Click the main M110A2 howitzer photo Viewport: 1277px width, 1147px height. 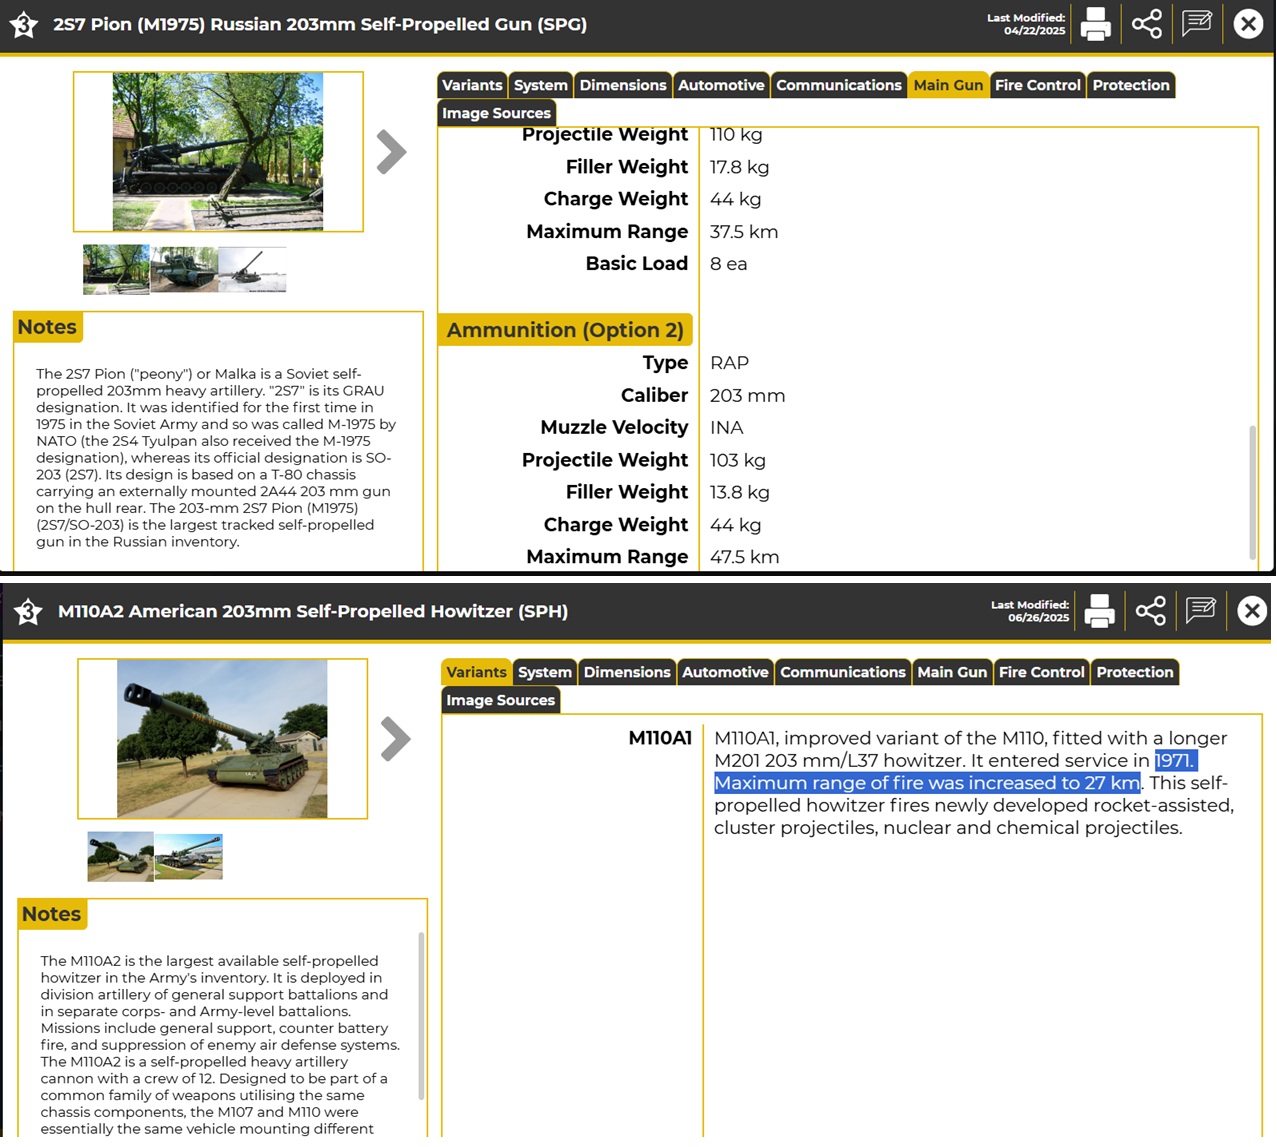tap(222, 739)
